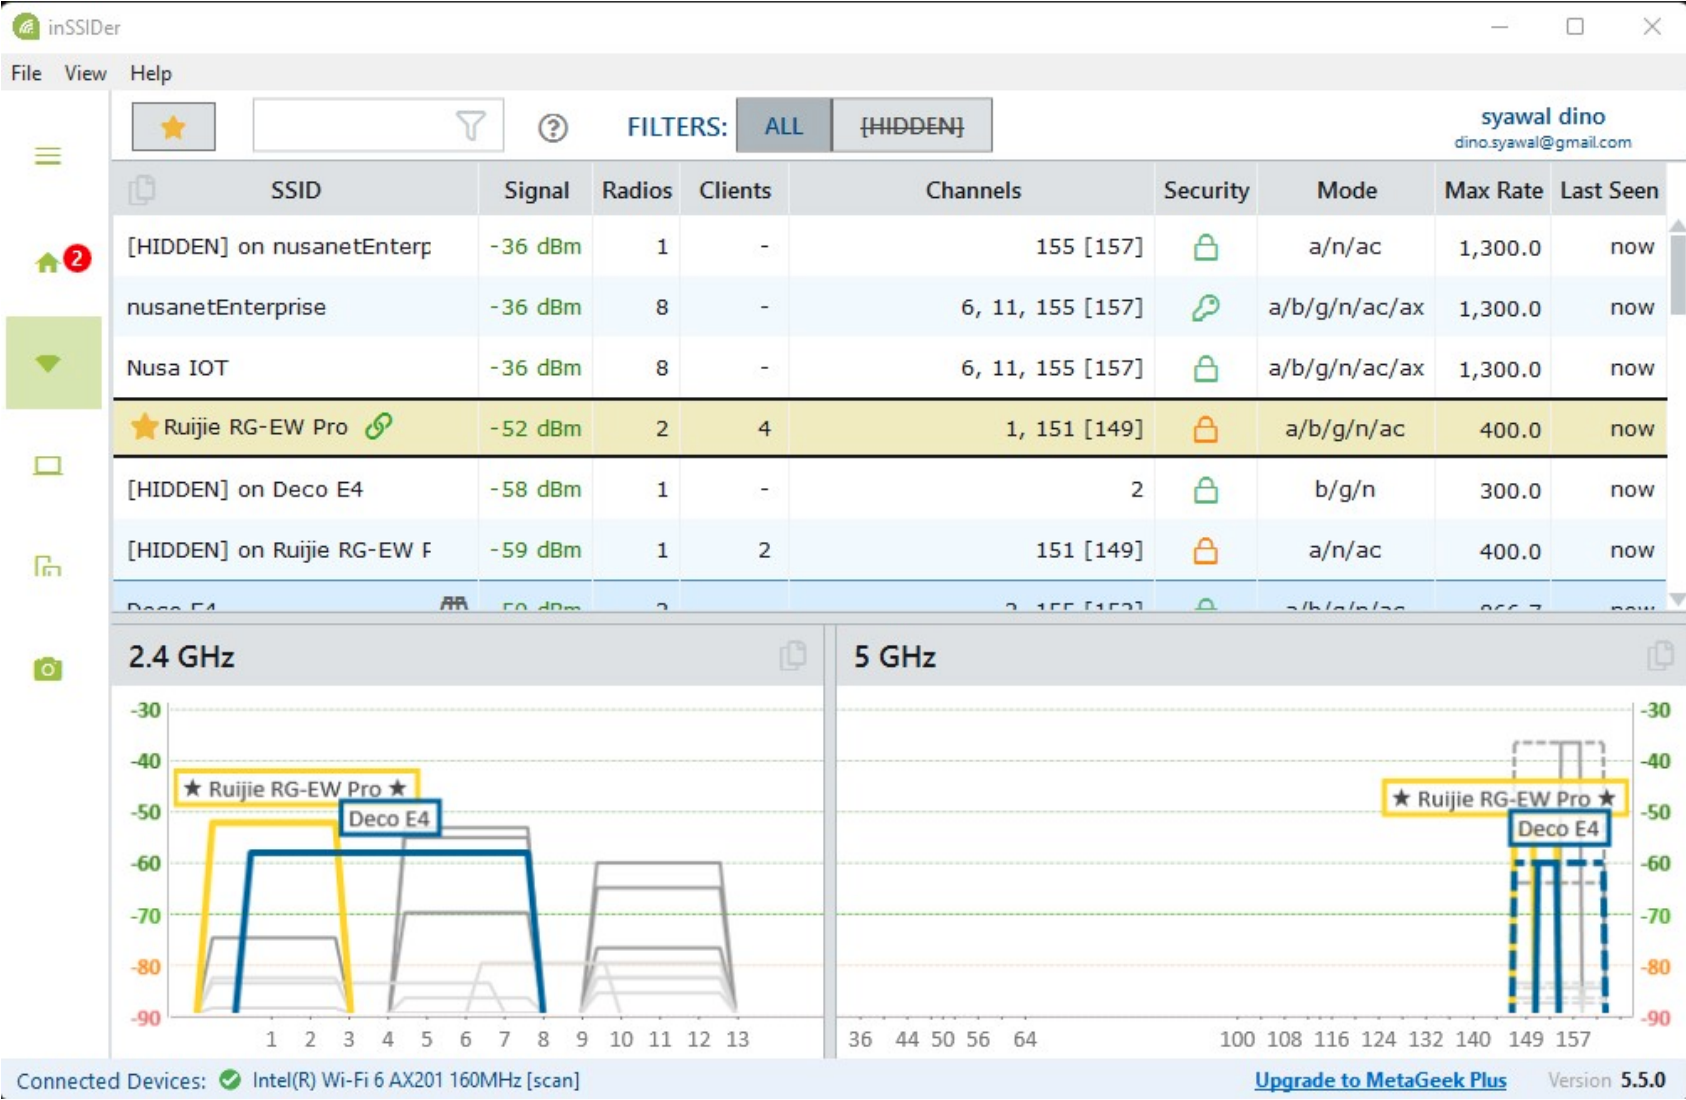Open the hamburger menu in sidebar
This screenshot has width=1686, height=1100.
tap(48, 157)
